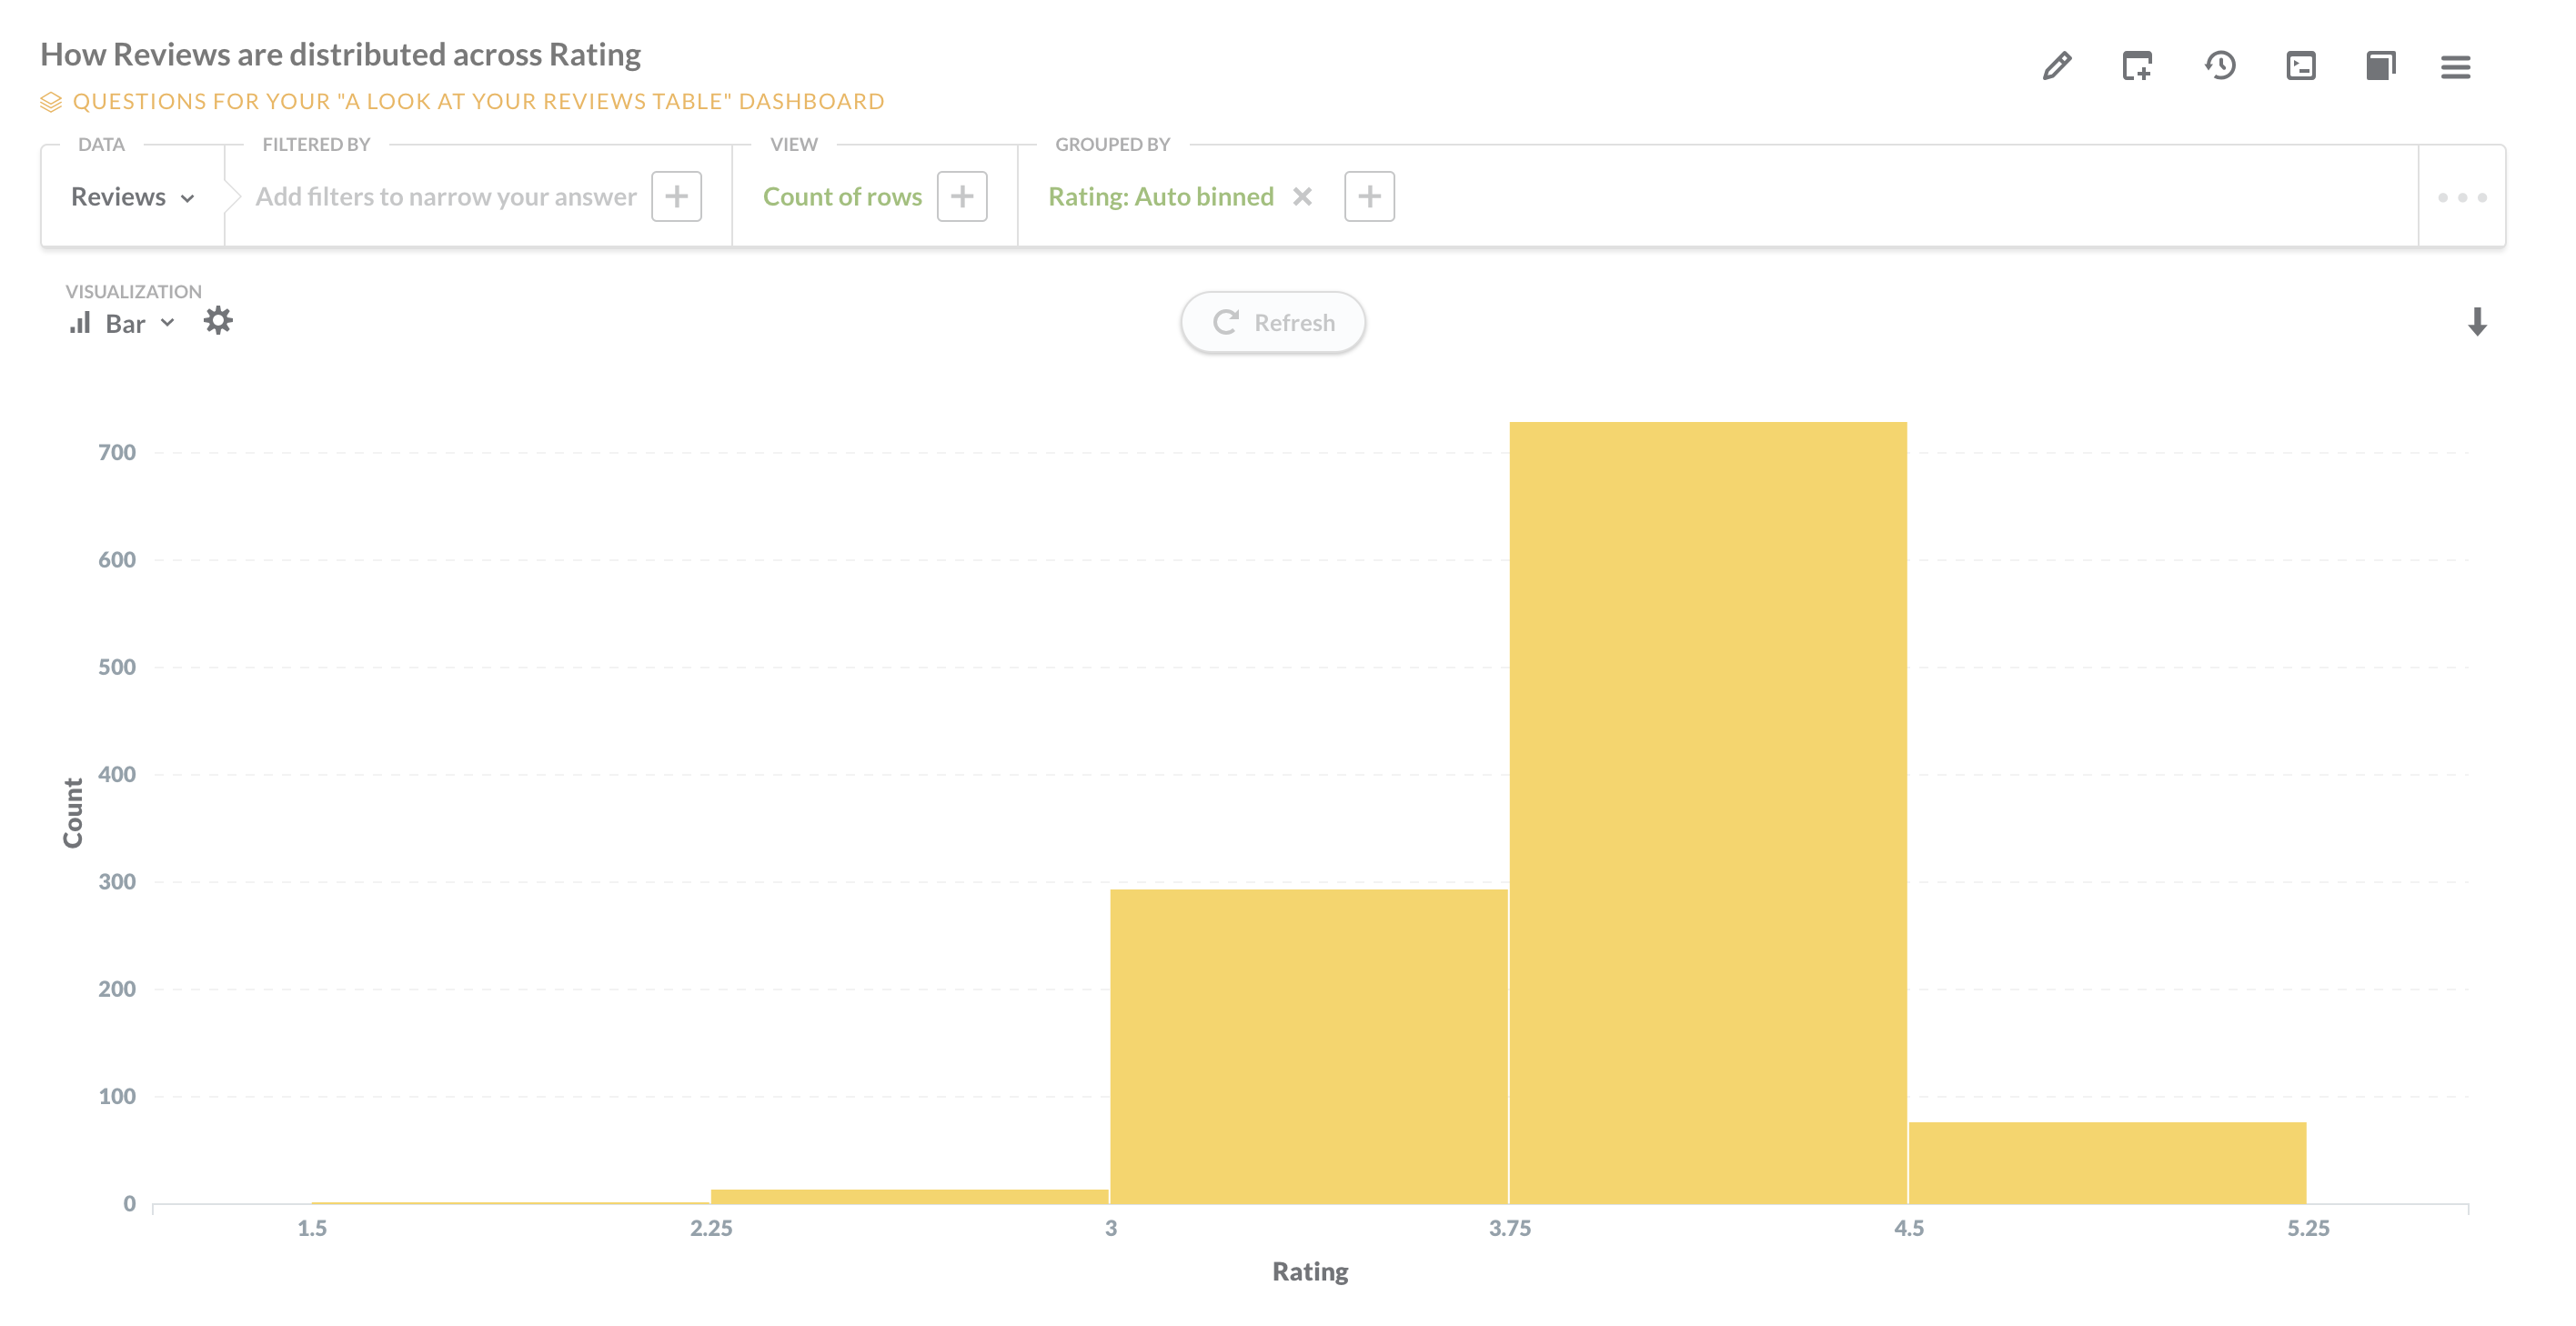Convert the question to SQL view
The image size is (2576, 1326).
click(x=2301, y=66)
